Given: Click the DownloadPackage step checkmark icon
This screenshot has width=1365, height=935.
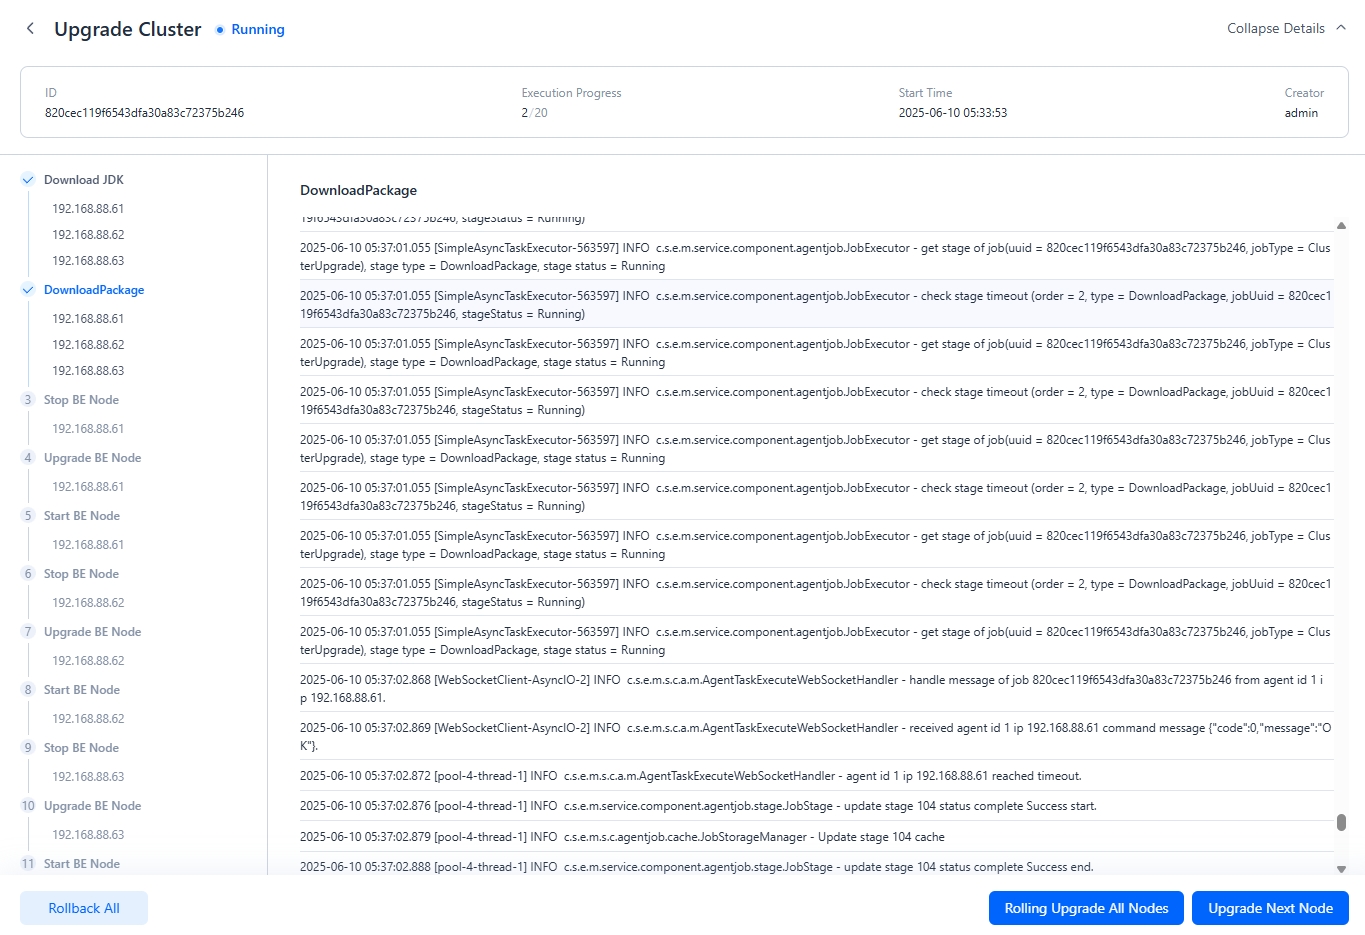Looking at the screenshot, I should tap(28, 290).
